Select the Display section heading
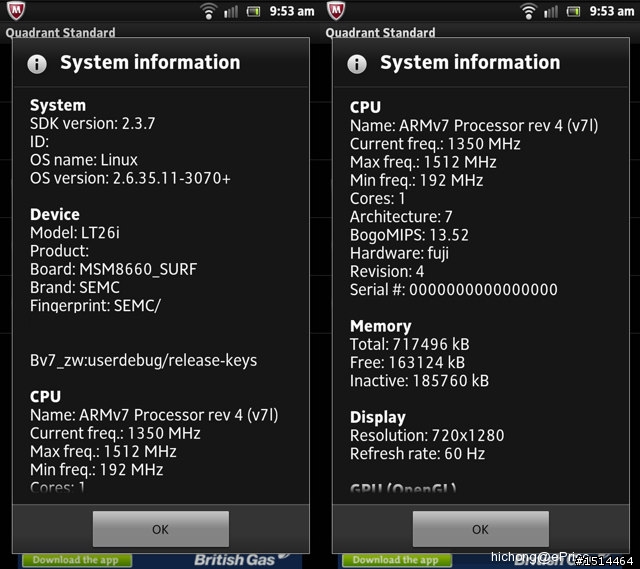The image size is (640, 569). 378,417
